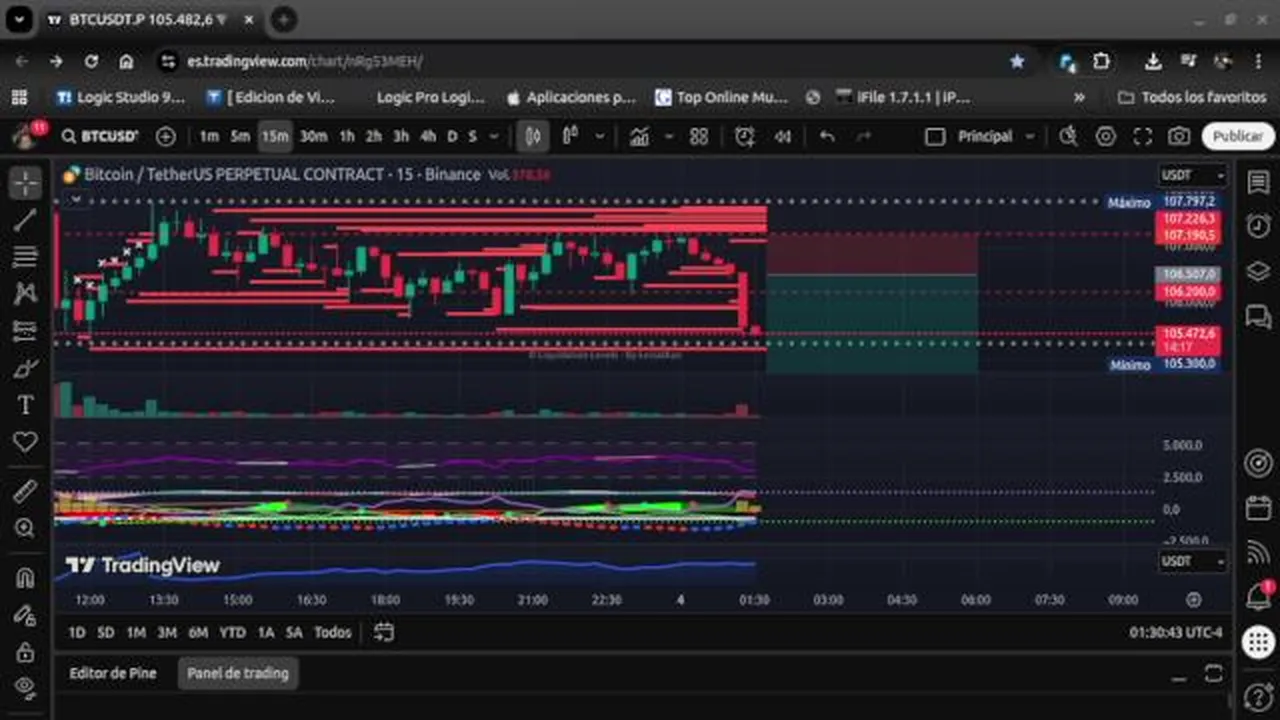Select the YTD date range

[x=232, y=632]
